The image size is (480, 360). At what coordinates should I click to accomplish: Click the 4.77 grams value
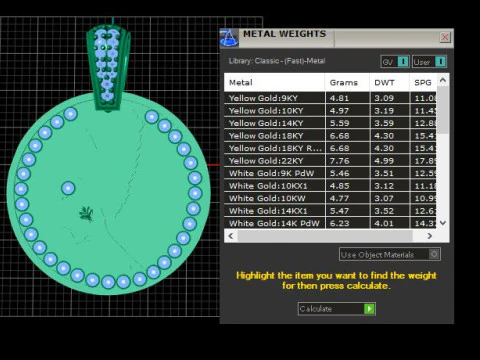click(x=339, y=198)
